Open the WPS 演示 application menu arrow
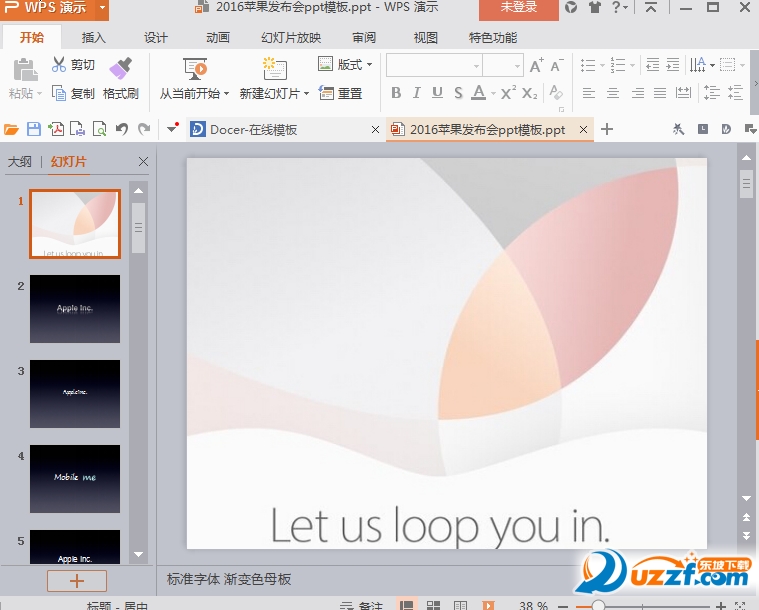This screenshot has height=610, width=759. 102,7
